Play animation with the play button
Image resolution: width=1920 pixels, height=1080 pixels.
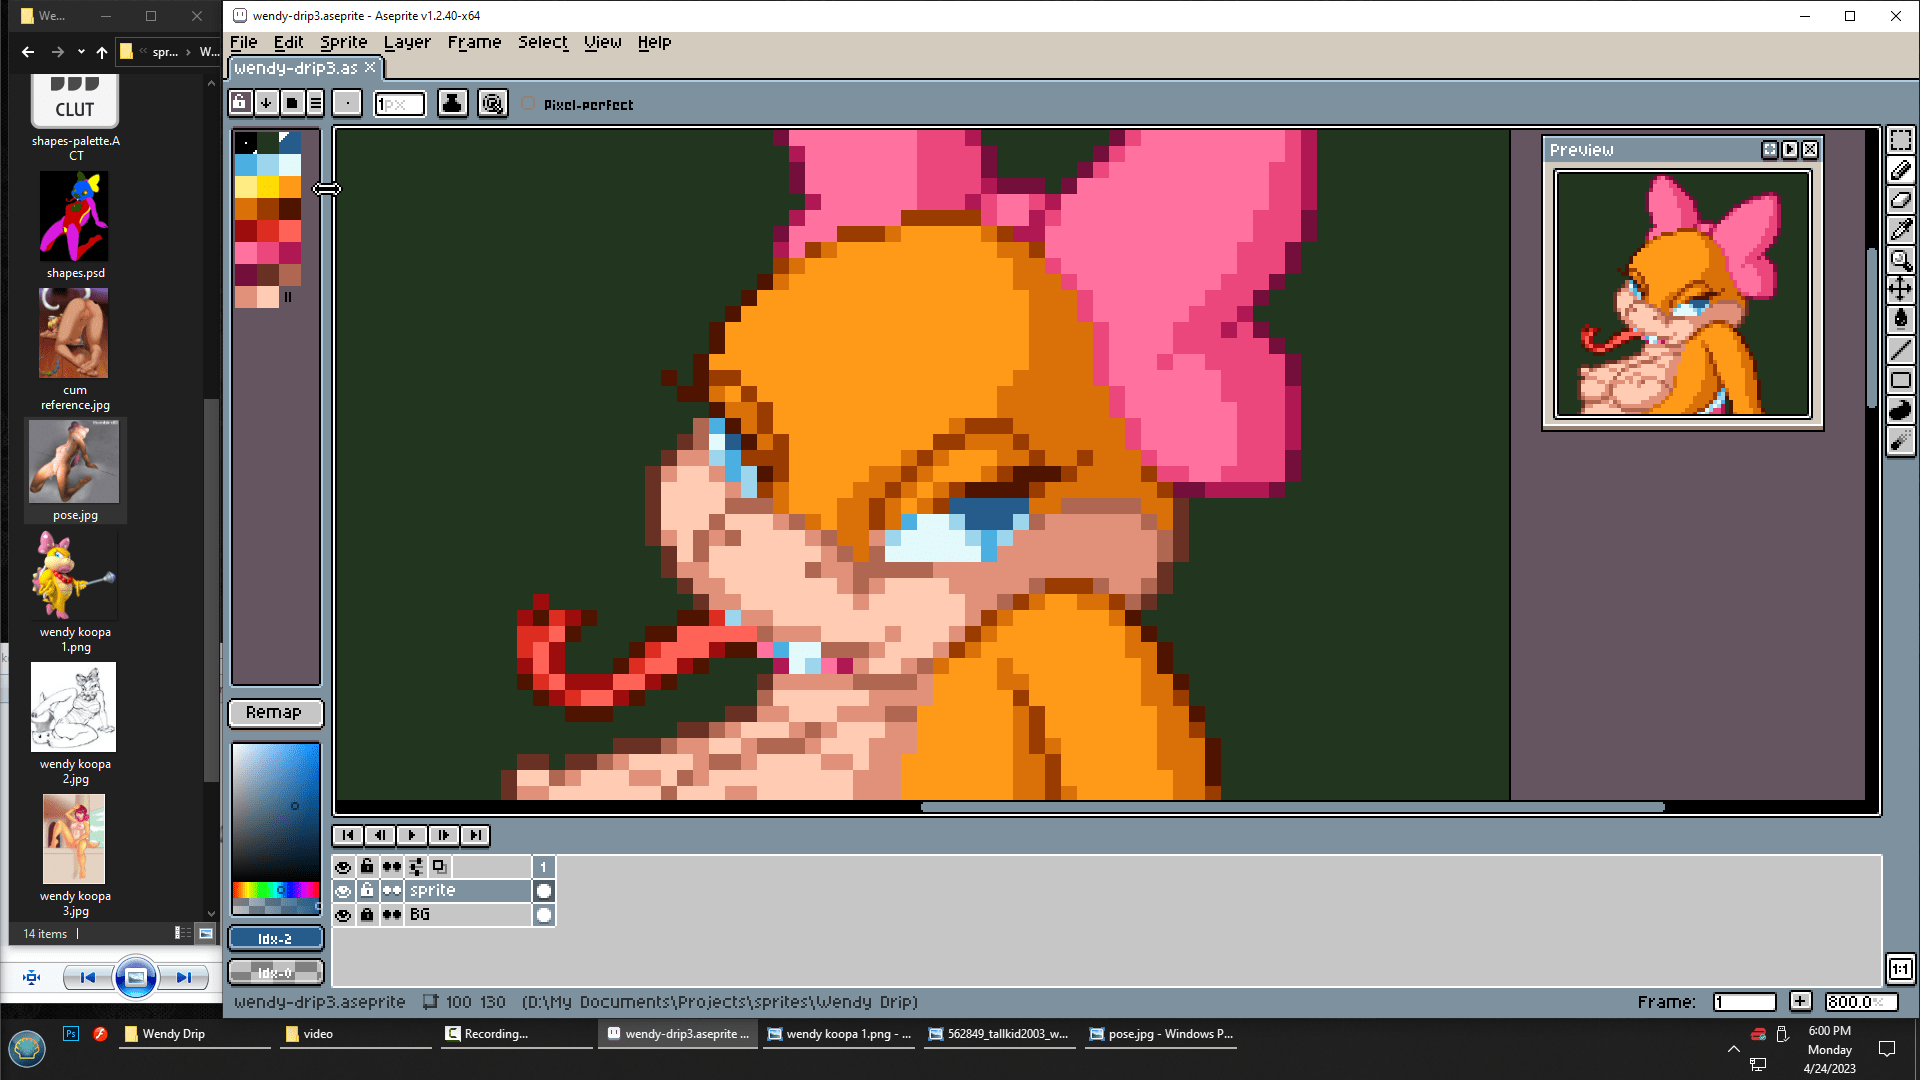pos(411,835)
